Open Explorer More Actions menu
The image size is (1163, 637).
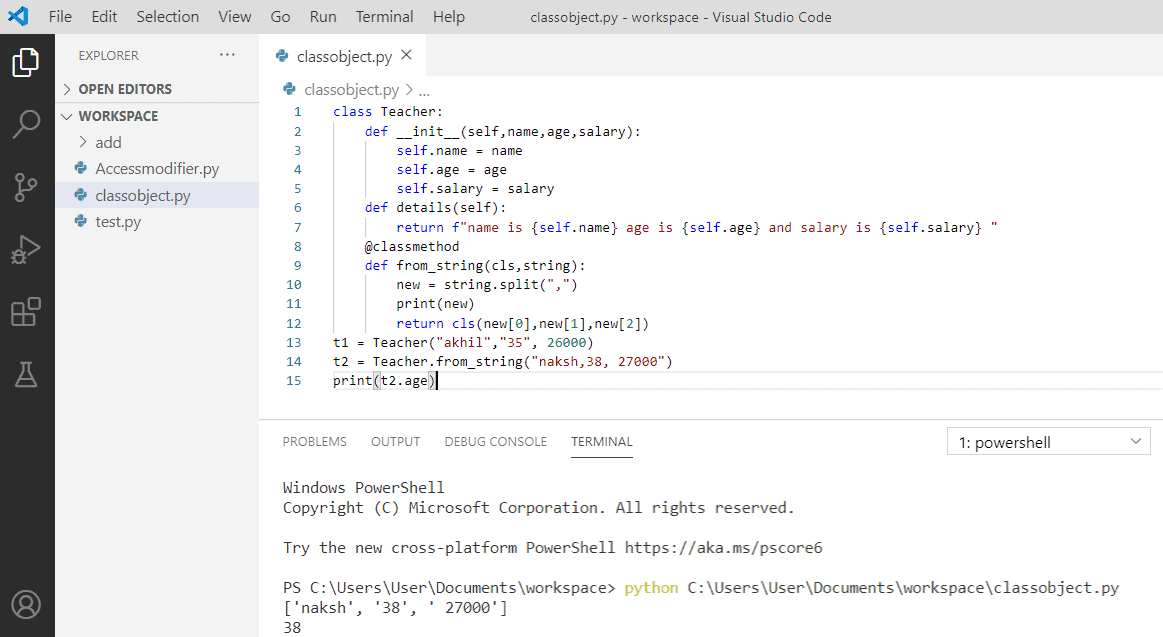227,55
